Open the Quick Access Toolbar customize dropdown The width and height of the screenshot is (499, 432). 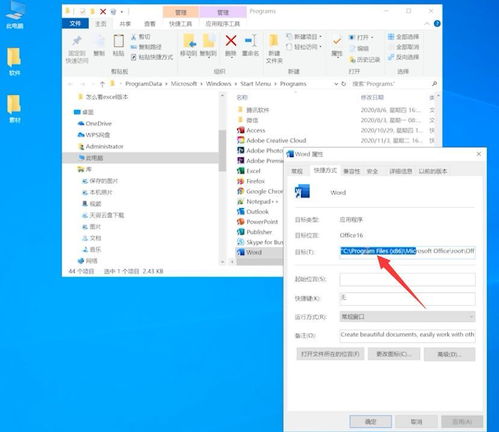coord(122,12)
